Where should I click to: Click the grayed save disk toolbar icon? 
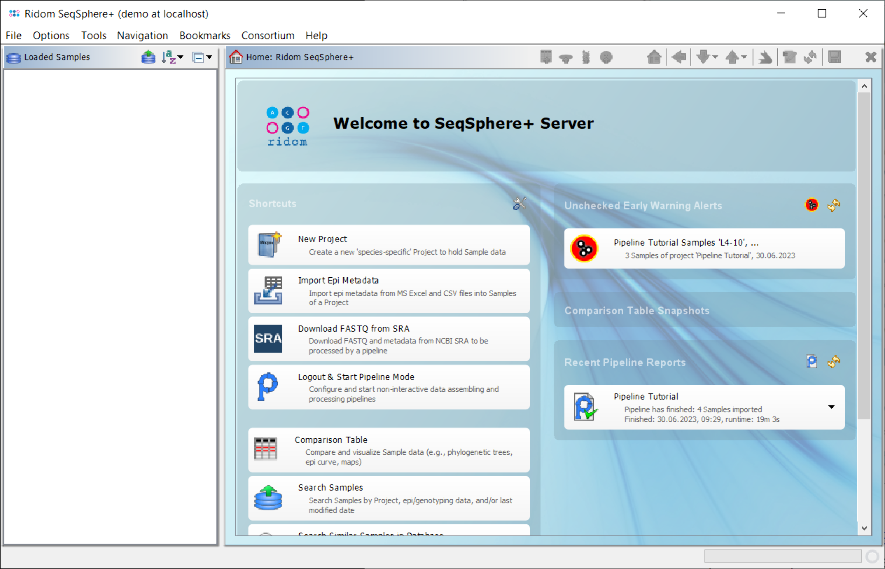834,57
